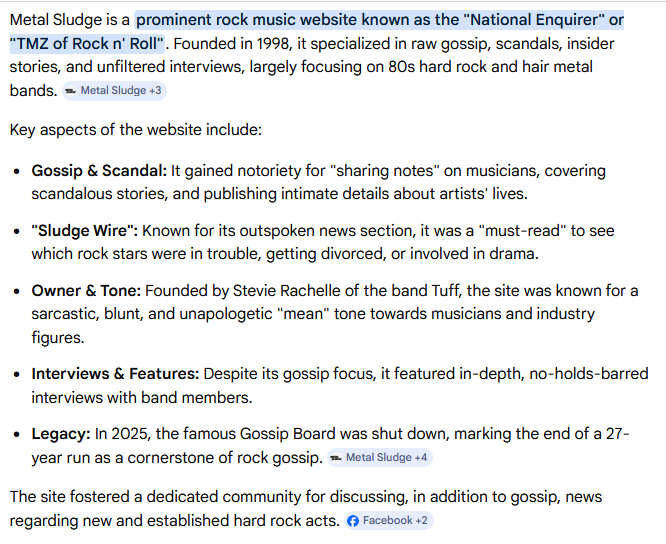This screenshot has height=544, width=666.
Task: Click the "Interviews & Features:" bold heading
Action: [115, 373]
